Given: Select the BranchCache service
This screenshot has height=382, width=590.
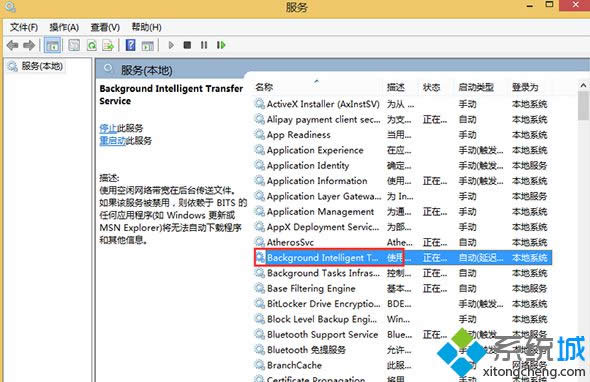Looking at the screenshot, I should [x=403, y=365].
